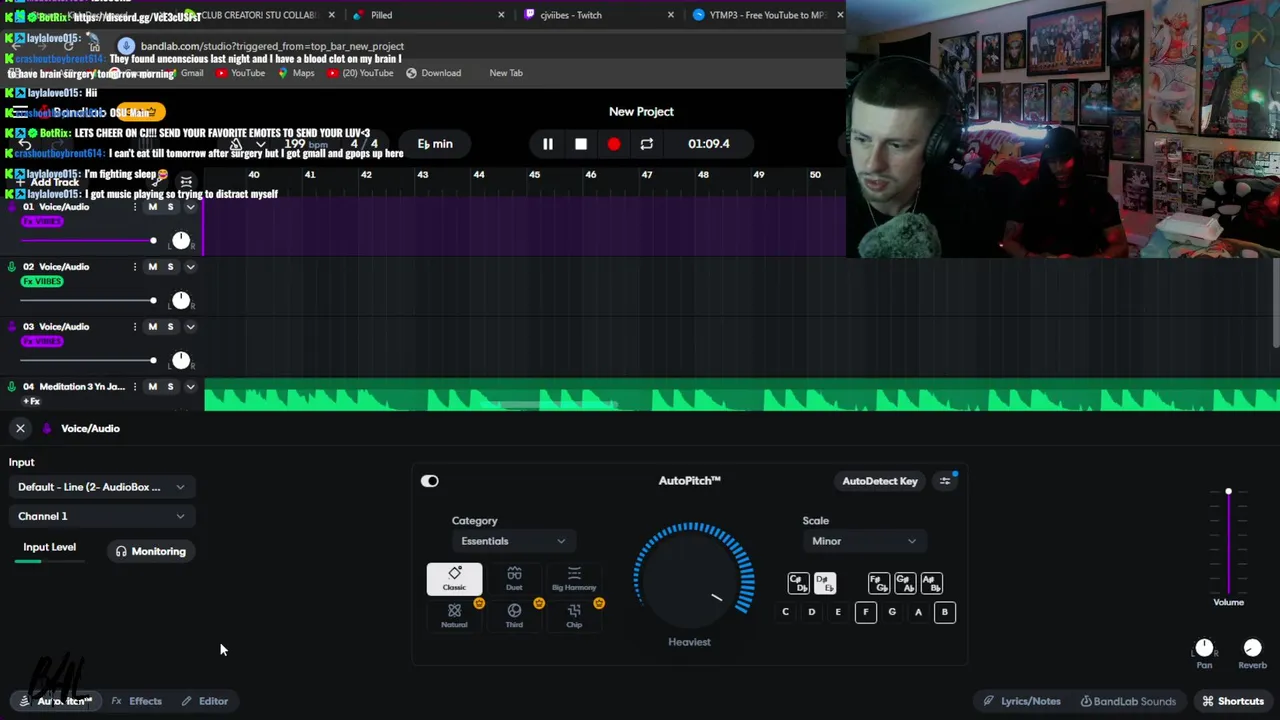Viewport: 1280px width, 720px height.
Task: Expand track 04 Meditation chevron
Action: [190, 387]
